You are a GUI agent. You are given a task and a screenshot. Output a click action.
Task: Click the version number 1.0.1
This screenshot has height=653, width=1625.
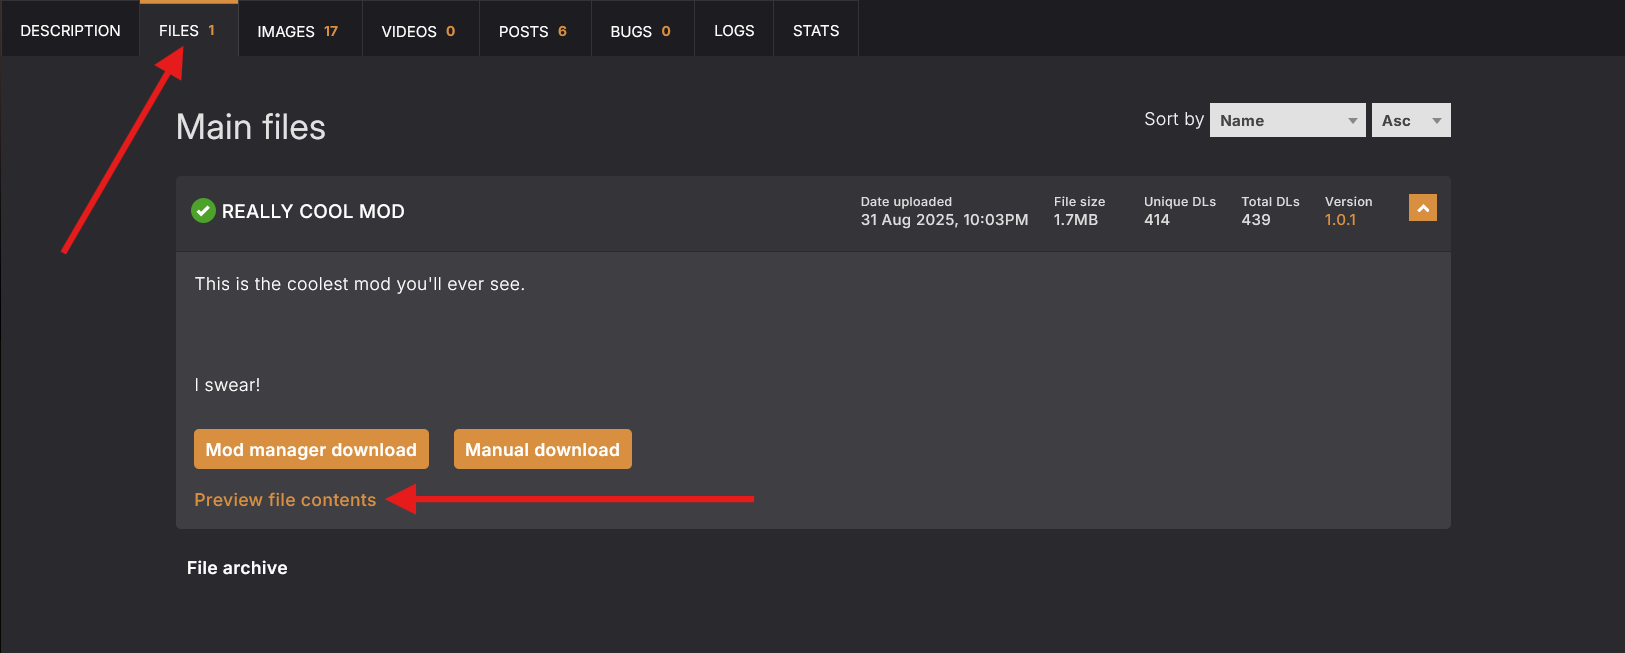click(1340, 220)
